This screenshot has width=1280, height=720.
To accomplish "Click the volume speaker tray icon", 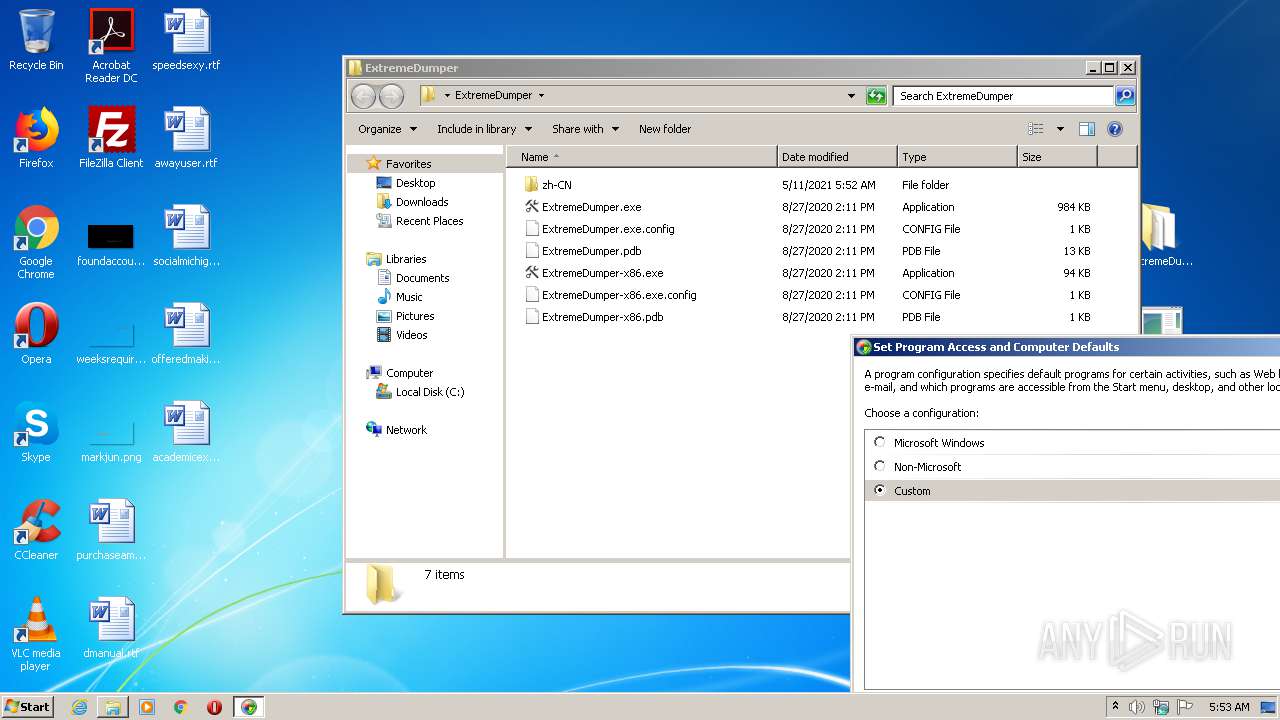I will pos(1137,707).
